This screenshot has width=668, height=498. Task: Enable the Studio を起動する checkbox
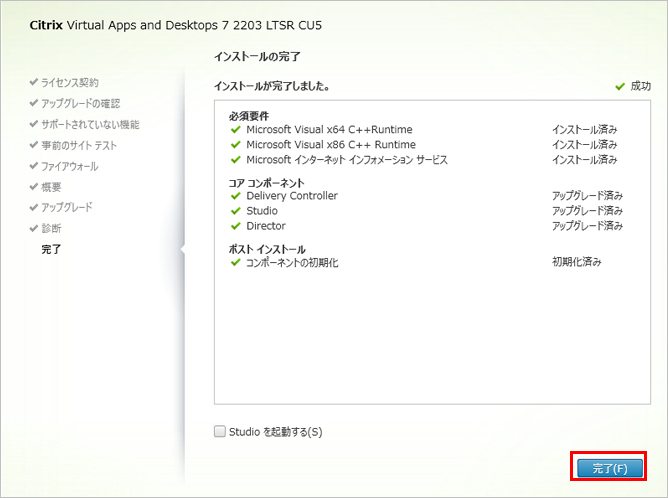(x=219, y=431)
